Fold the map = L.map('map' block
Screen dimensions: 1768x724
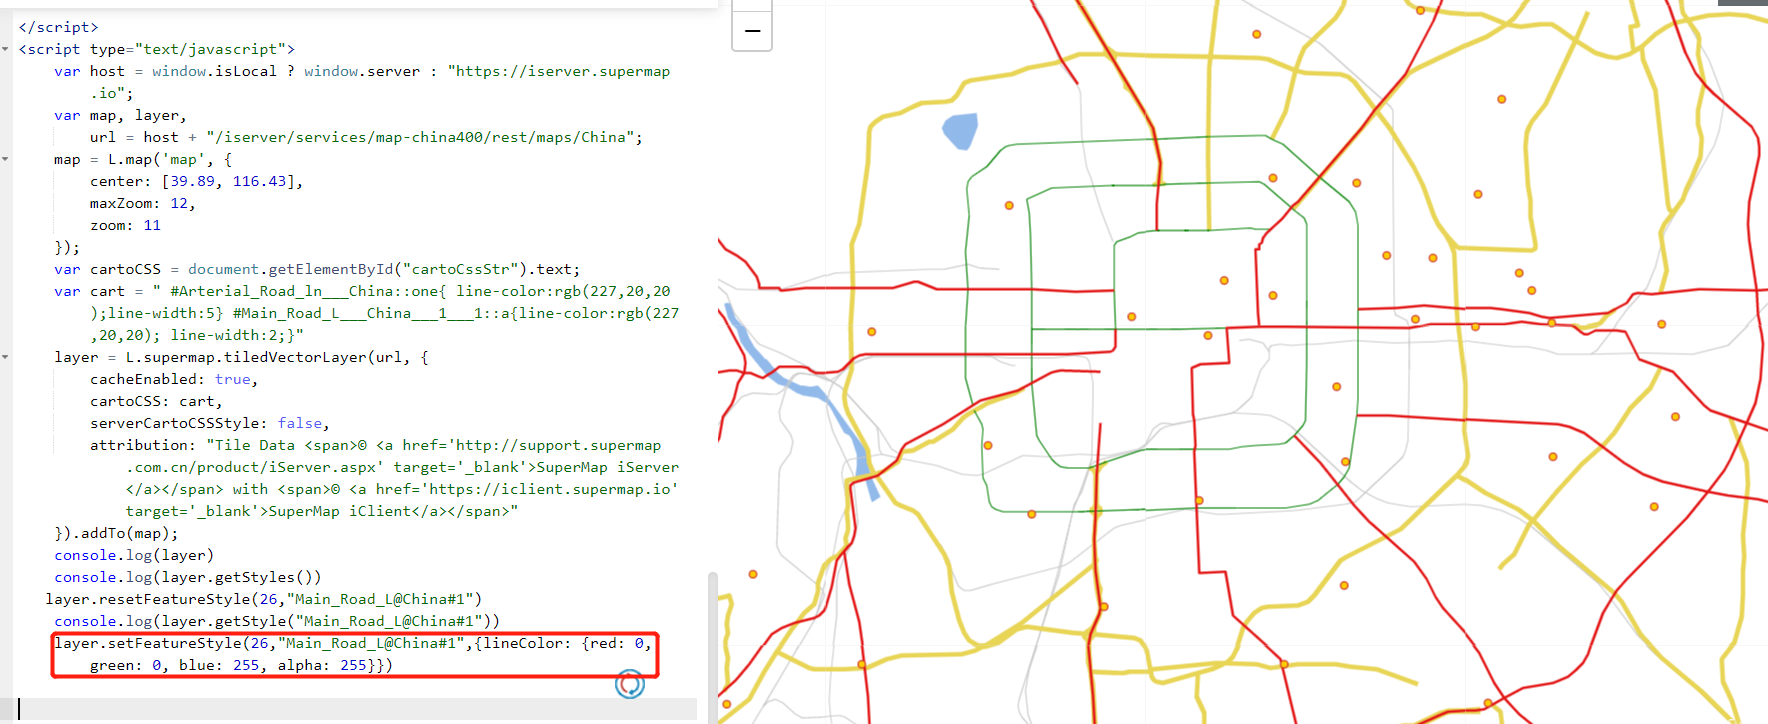tap(6, 159)
